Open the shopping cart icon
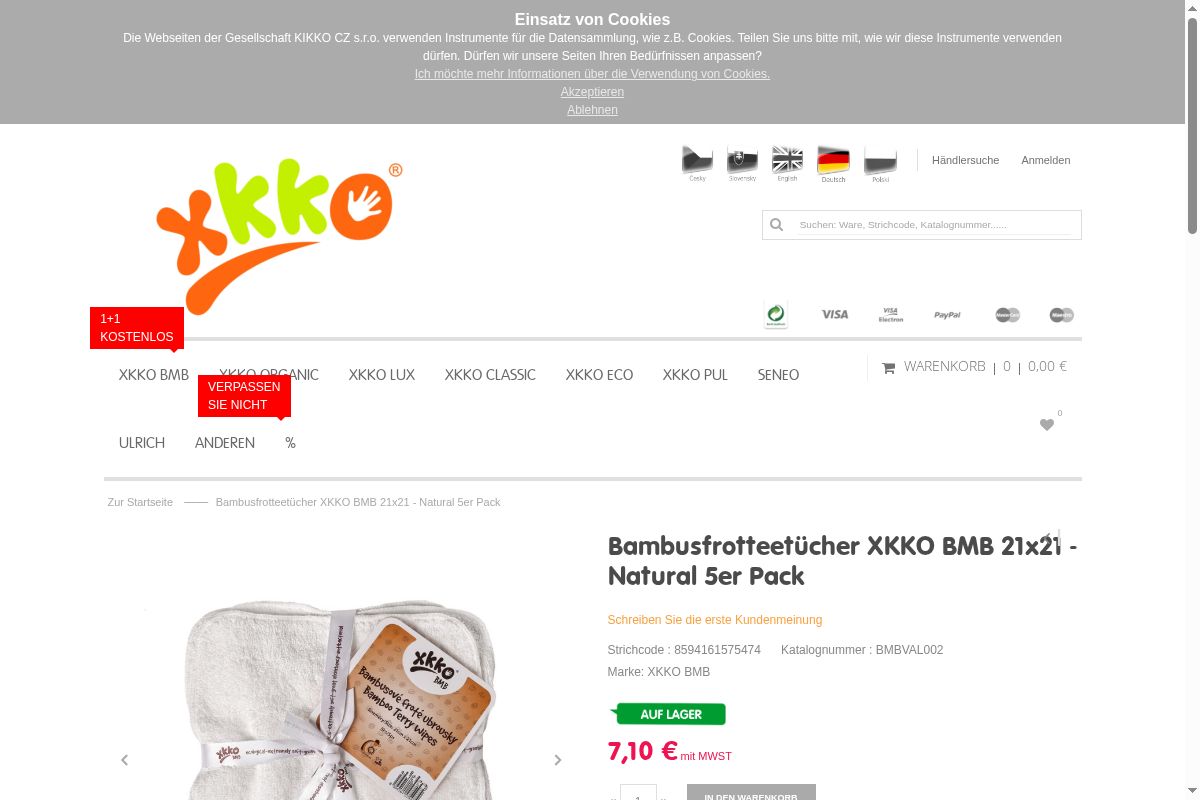This screenshot has height=800, width=1200. [888, 368]
